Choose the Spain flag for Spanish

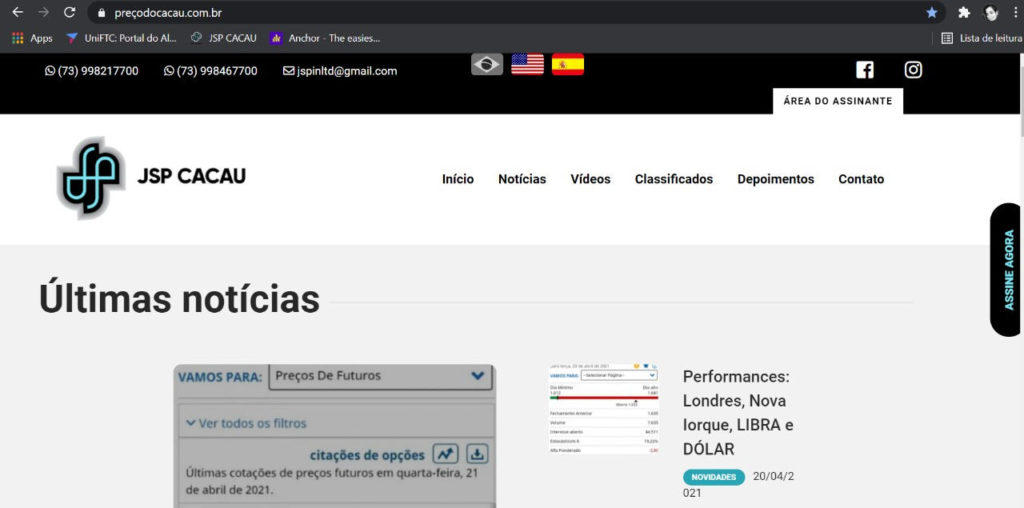(x=567, y=65)
